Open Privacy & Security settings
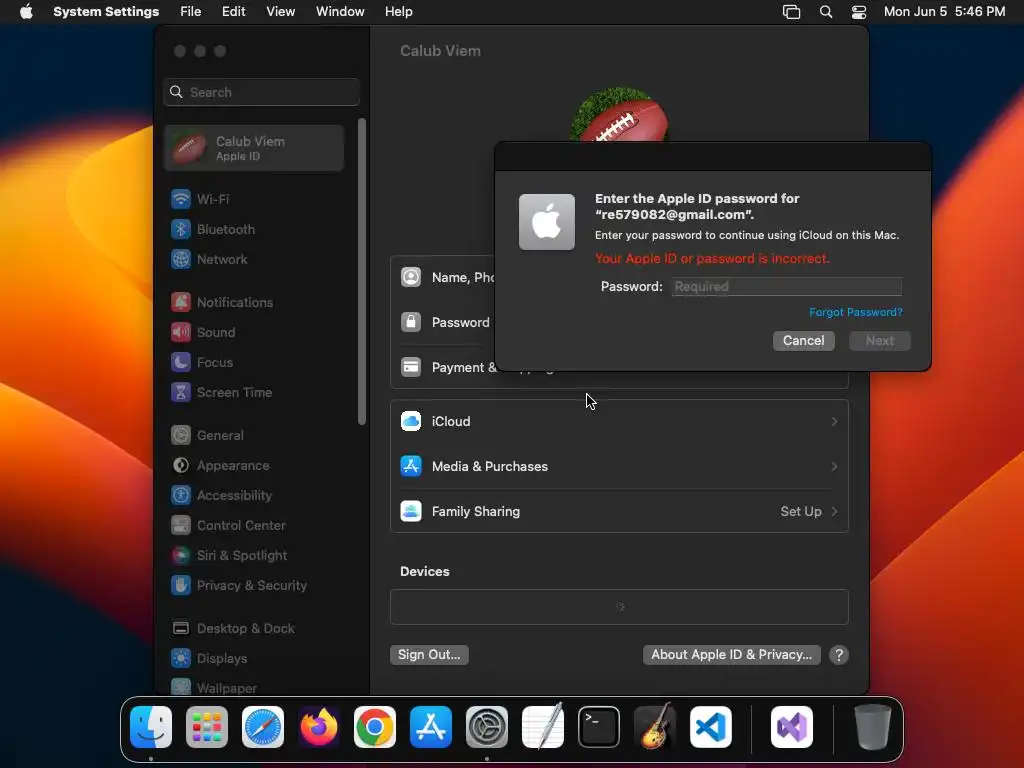 coord(239,586)
